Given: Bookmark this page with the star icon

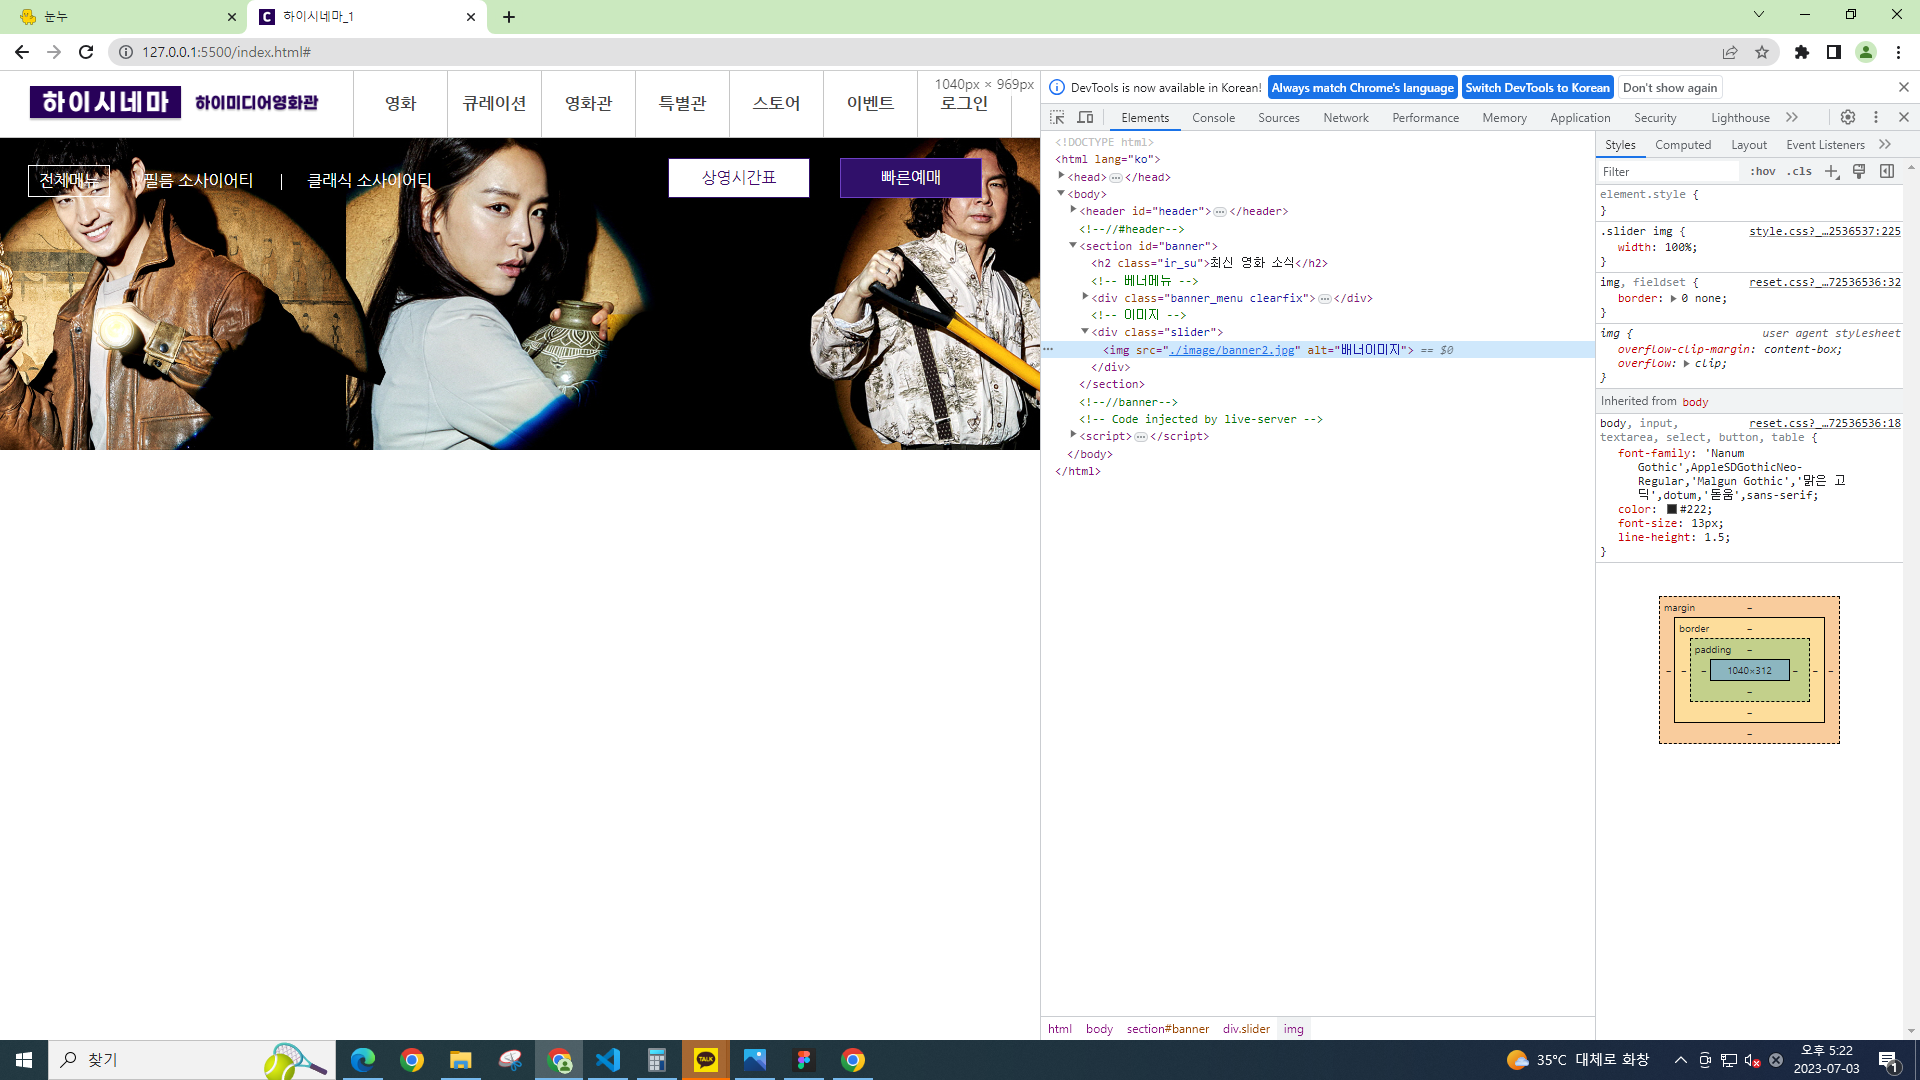Looking at the screenshot, I should pos(1762,52).
